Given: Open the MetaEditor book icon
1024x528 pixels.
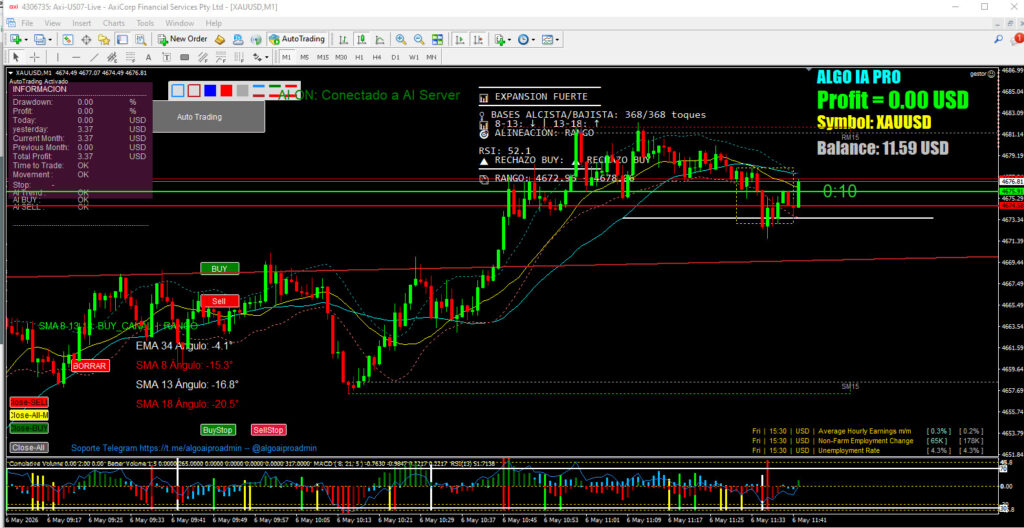Looking at the screenshot, I should (x=219, y=39).
